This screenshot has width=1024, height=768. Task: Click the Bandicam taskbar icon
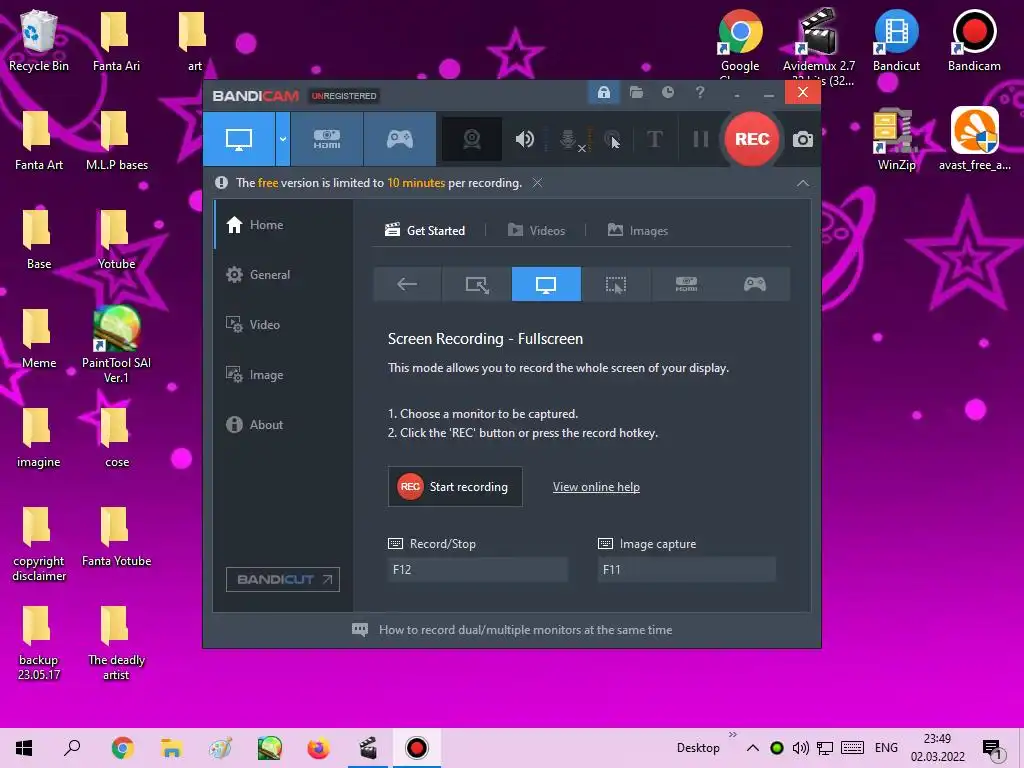click(417, 748)
